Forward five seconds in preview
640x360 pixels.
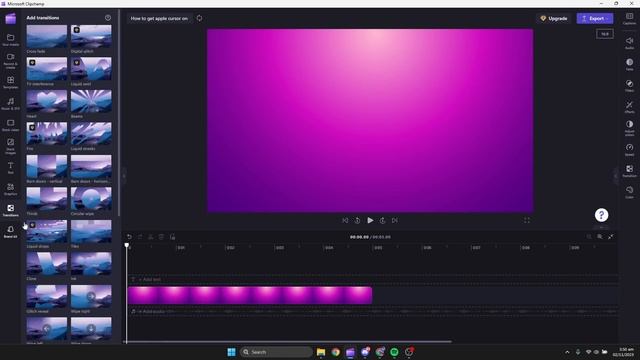tap(382, 220)
